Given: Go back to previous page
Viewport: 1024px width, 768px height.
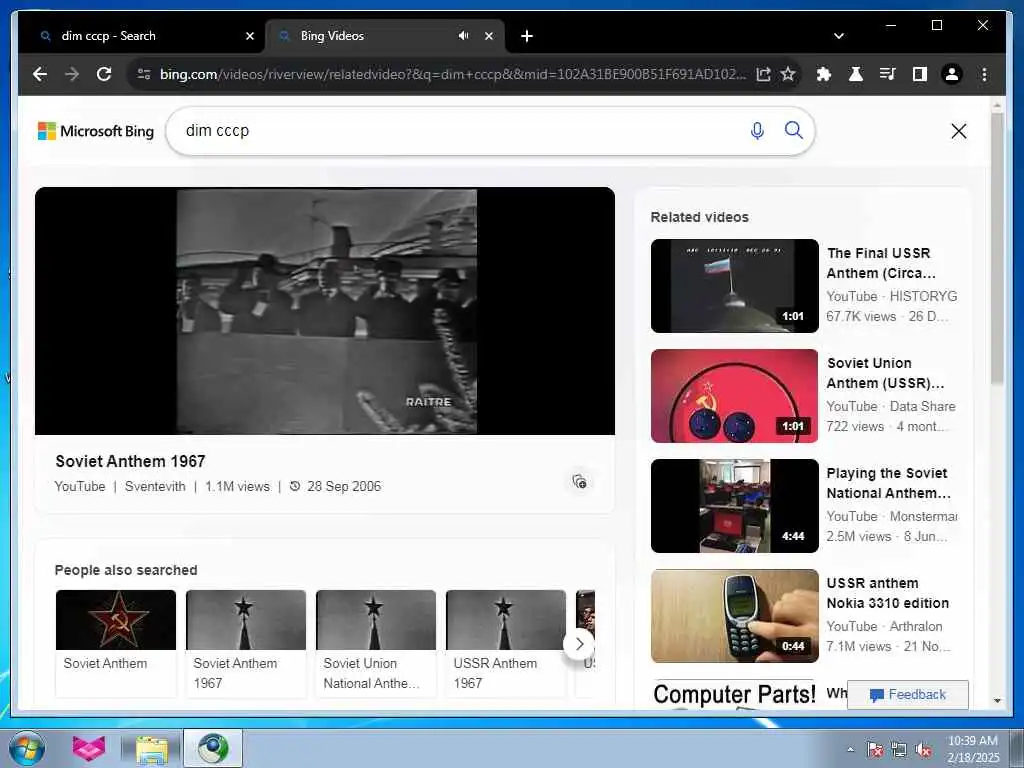Looking at the screenshot, I should pyautogui.click(x=40, y=74).
